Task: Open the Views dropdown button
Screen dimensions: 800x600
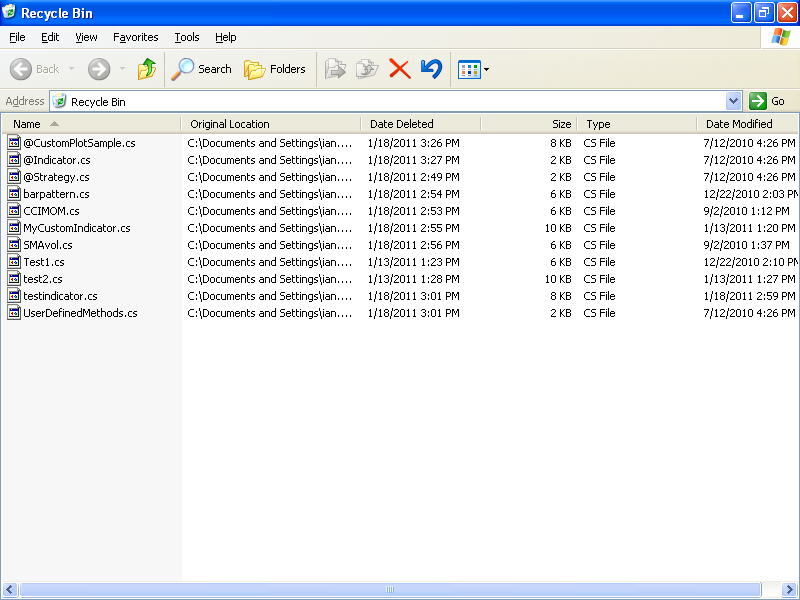Action: click(x=473, y=69)
